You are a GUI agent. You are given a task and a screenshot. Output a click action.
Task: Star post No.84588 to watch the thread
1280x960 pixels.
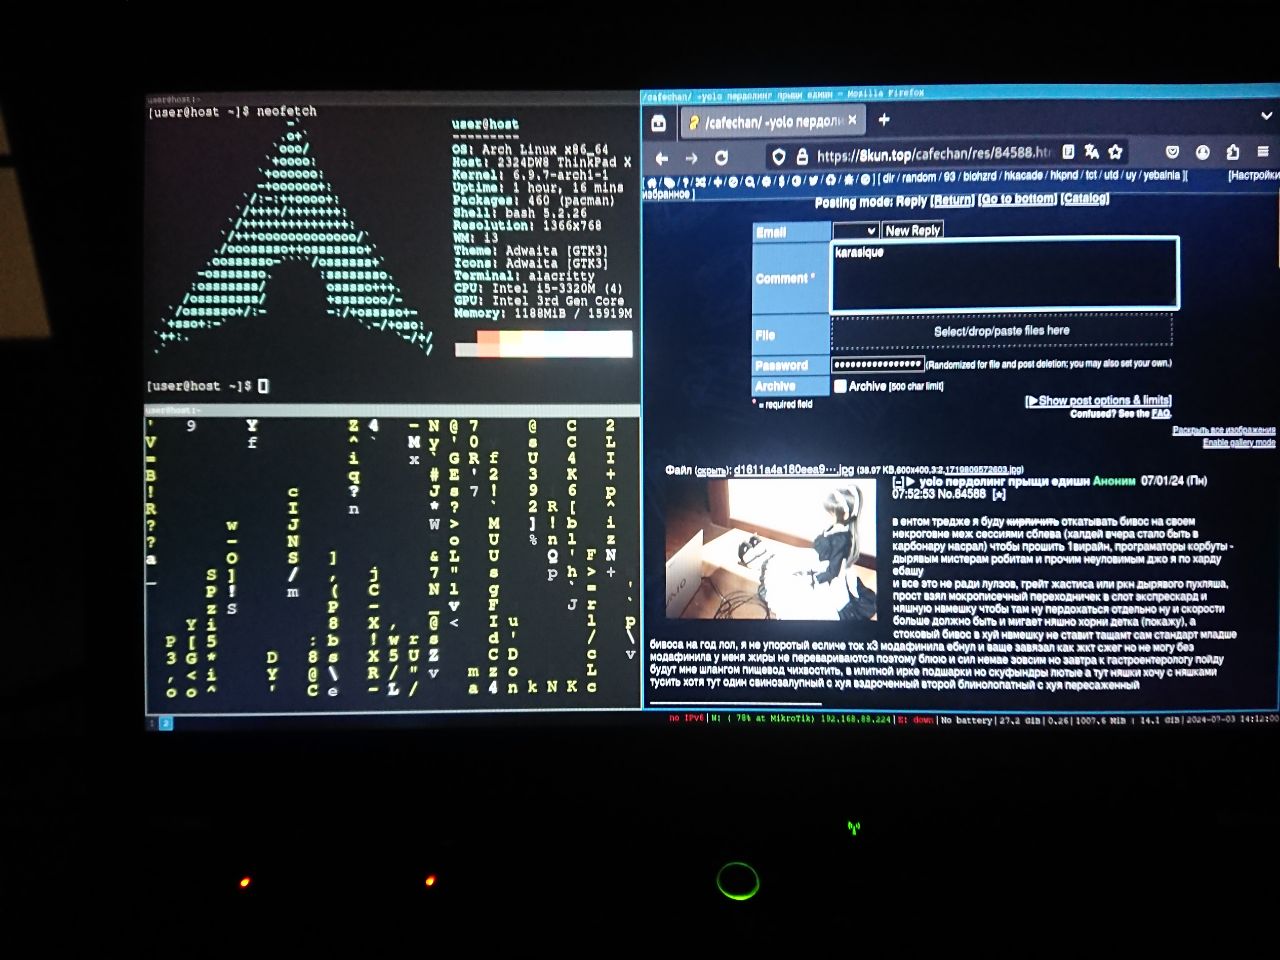click(x=998, y=494)
